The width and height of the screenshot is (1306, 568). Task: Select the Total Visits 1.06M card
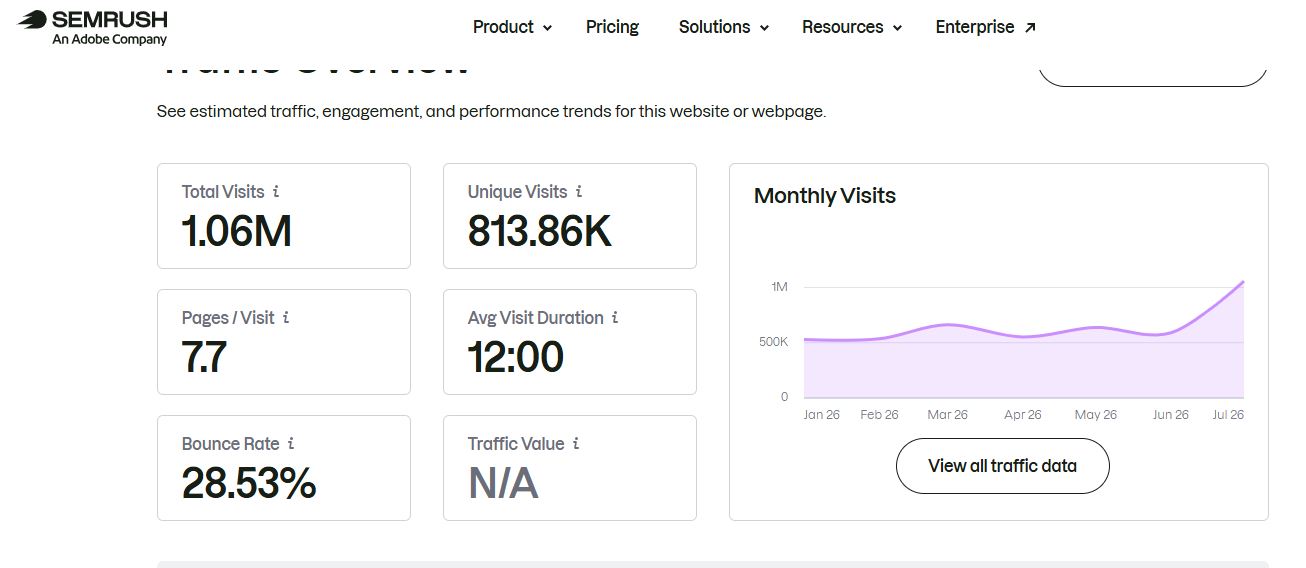[284, 216]
